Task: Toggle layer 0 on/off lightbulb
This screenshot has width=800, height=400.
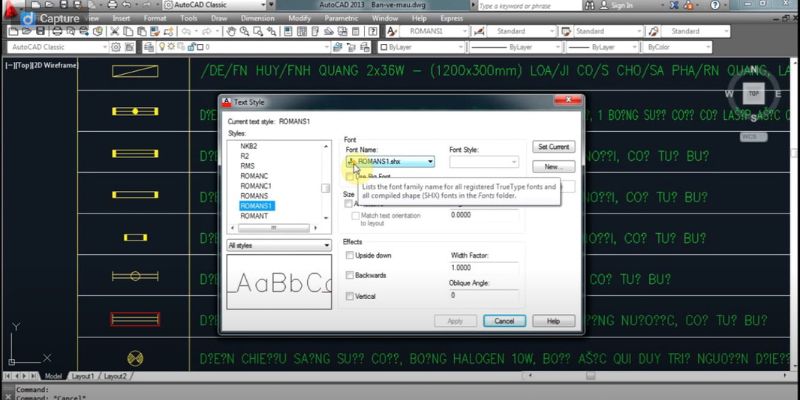Action: pyautogui.click(x=163, y=47)
